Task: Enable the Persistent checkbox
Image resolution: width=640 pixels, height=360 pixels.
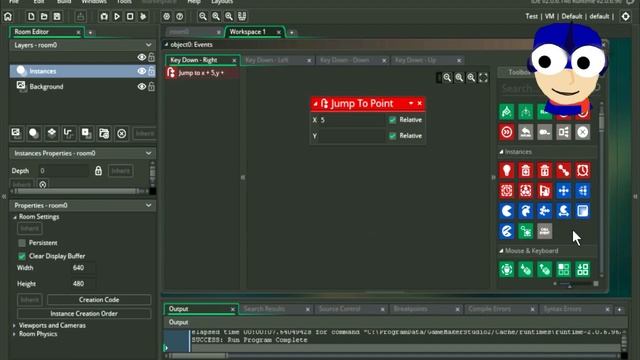Action: point(22,243)
